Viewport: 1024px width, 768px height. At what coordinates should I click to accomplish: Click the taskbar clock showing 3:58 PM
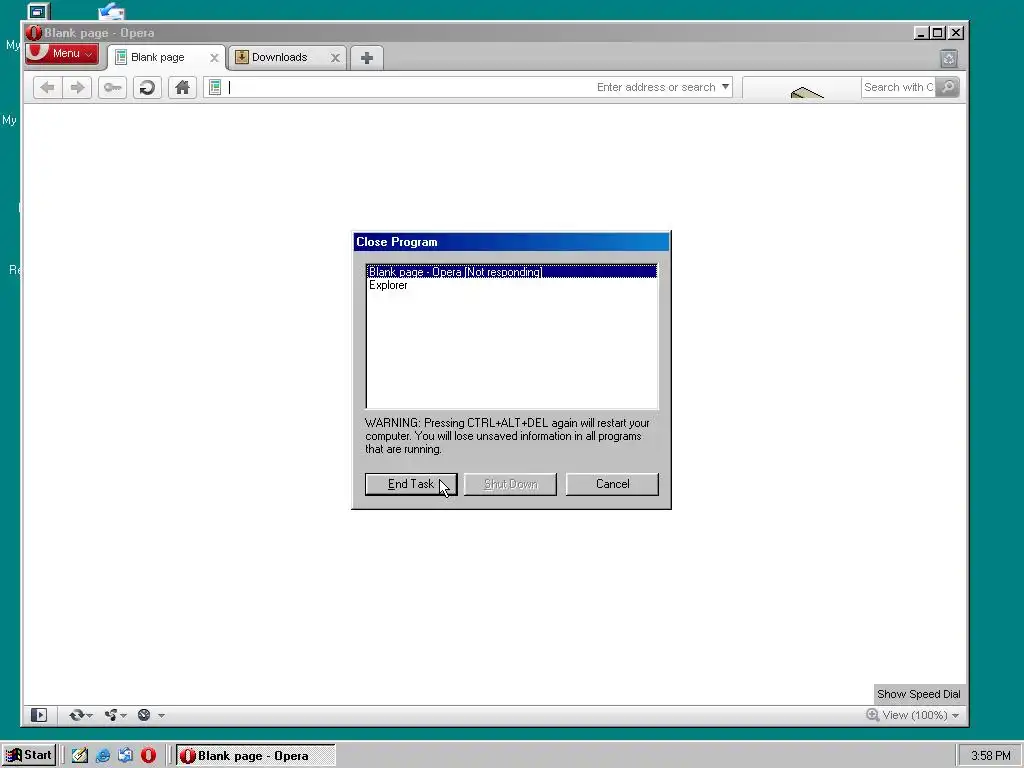coord(990,756)
